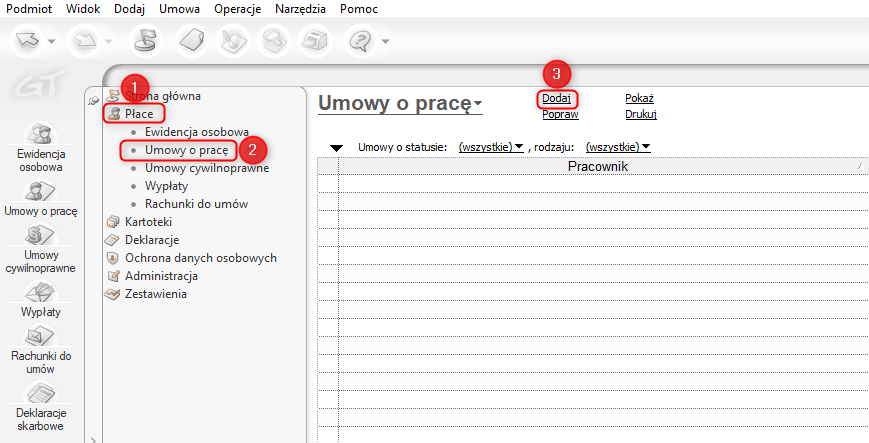Select Umowy cywilnoprawne tree entry under Płace

pos(207,167)
